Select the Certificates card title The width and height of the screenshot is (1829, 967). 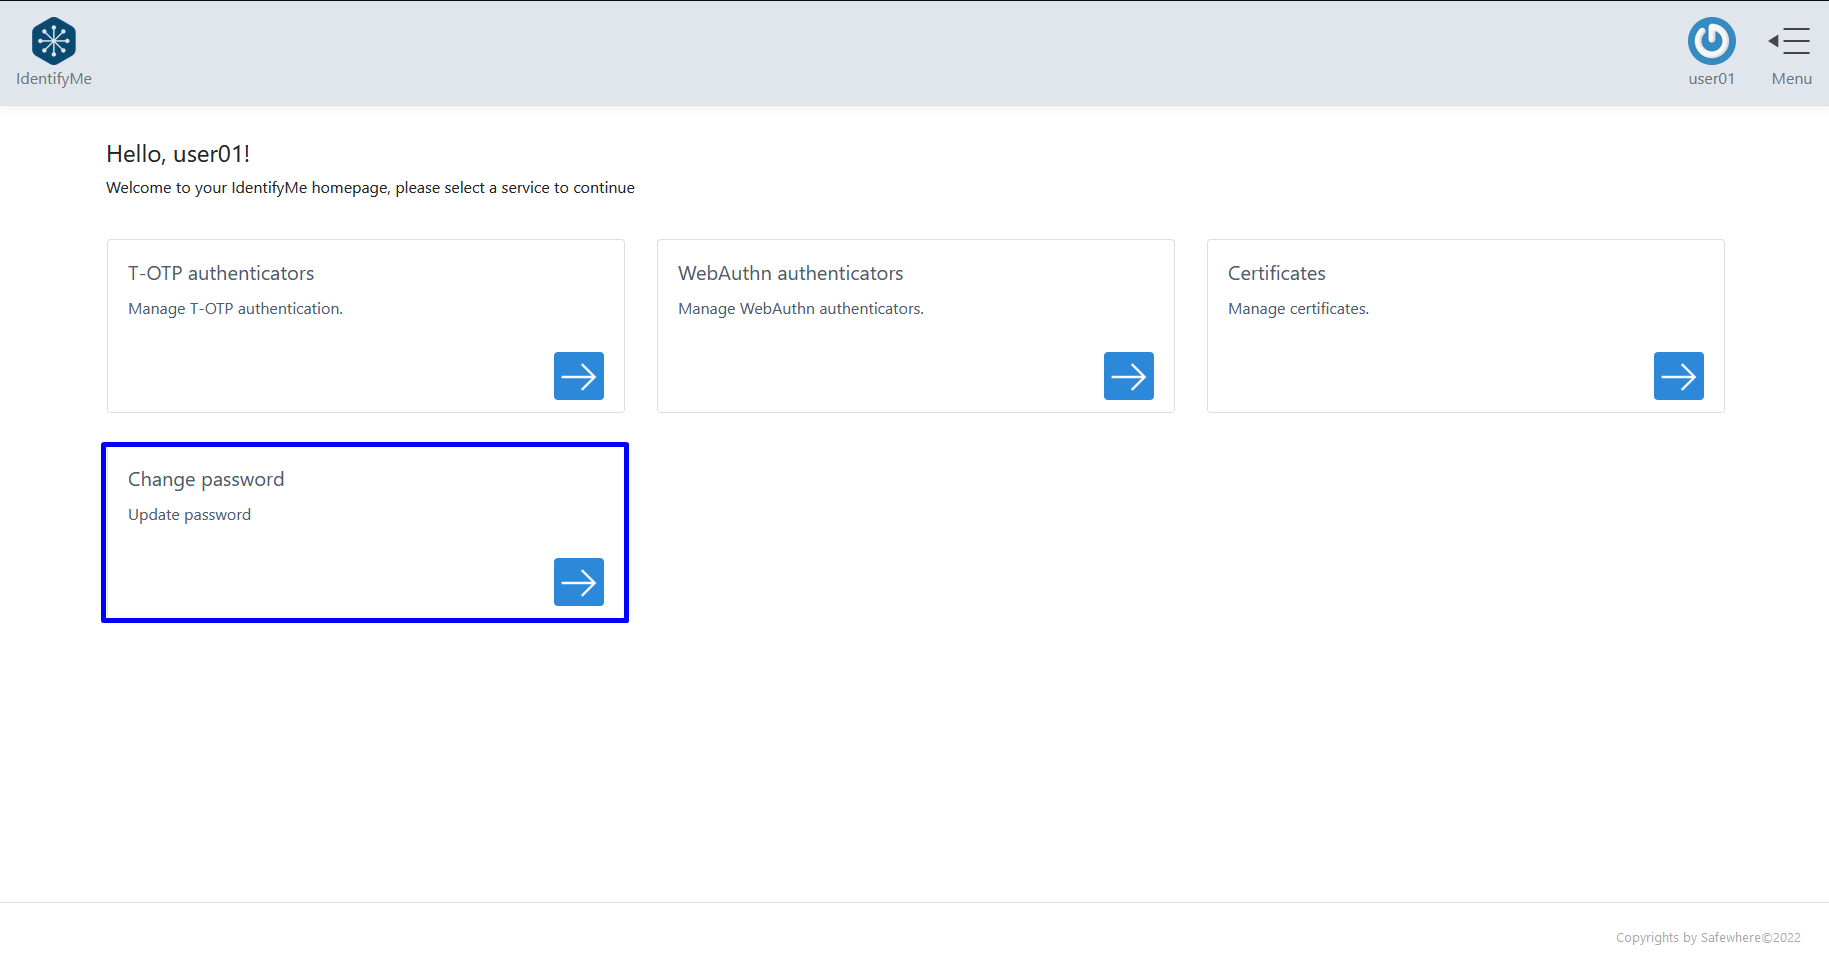pos(1276,273)
